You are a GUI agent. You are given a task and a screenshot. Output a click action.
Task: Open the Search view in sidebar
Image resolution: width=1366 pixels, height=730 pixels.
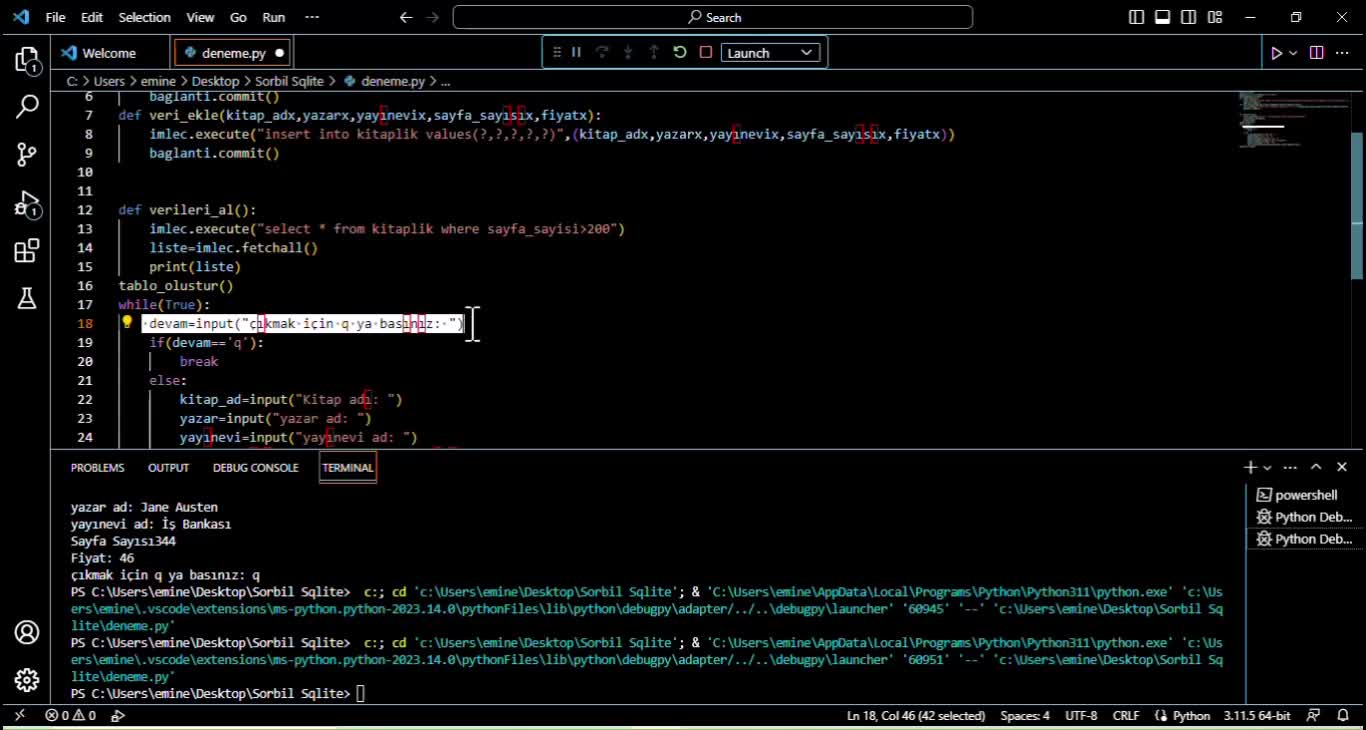coord(27,107)
